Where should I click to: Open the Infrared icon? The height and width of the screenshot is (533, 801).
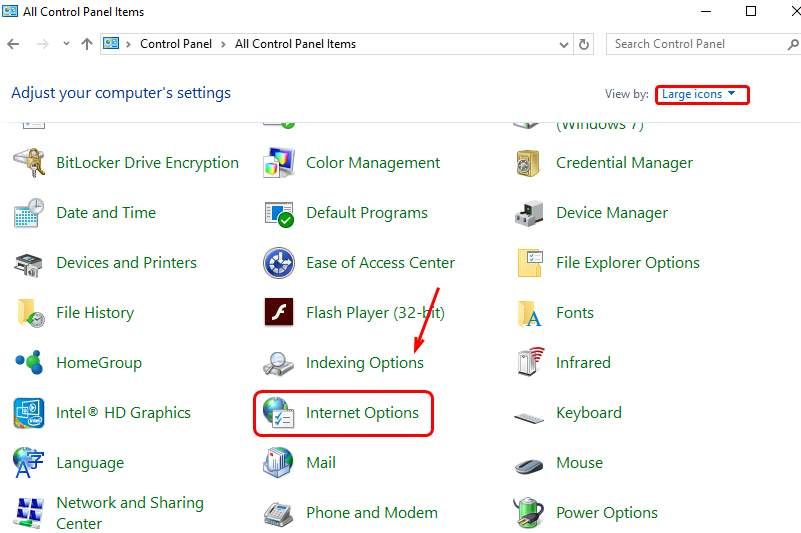coord(530,361)
